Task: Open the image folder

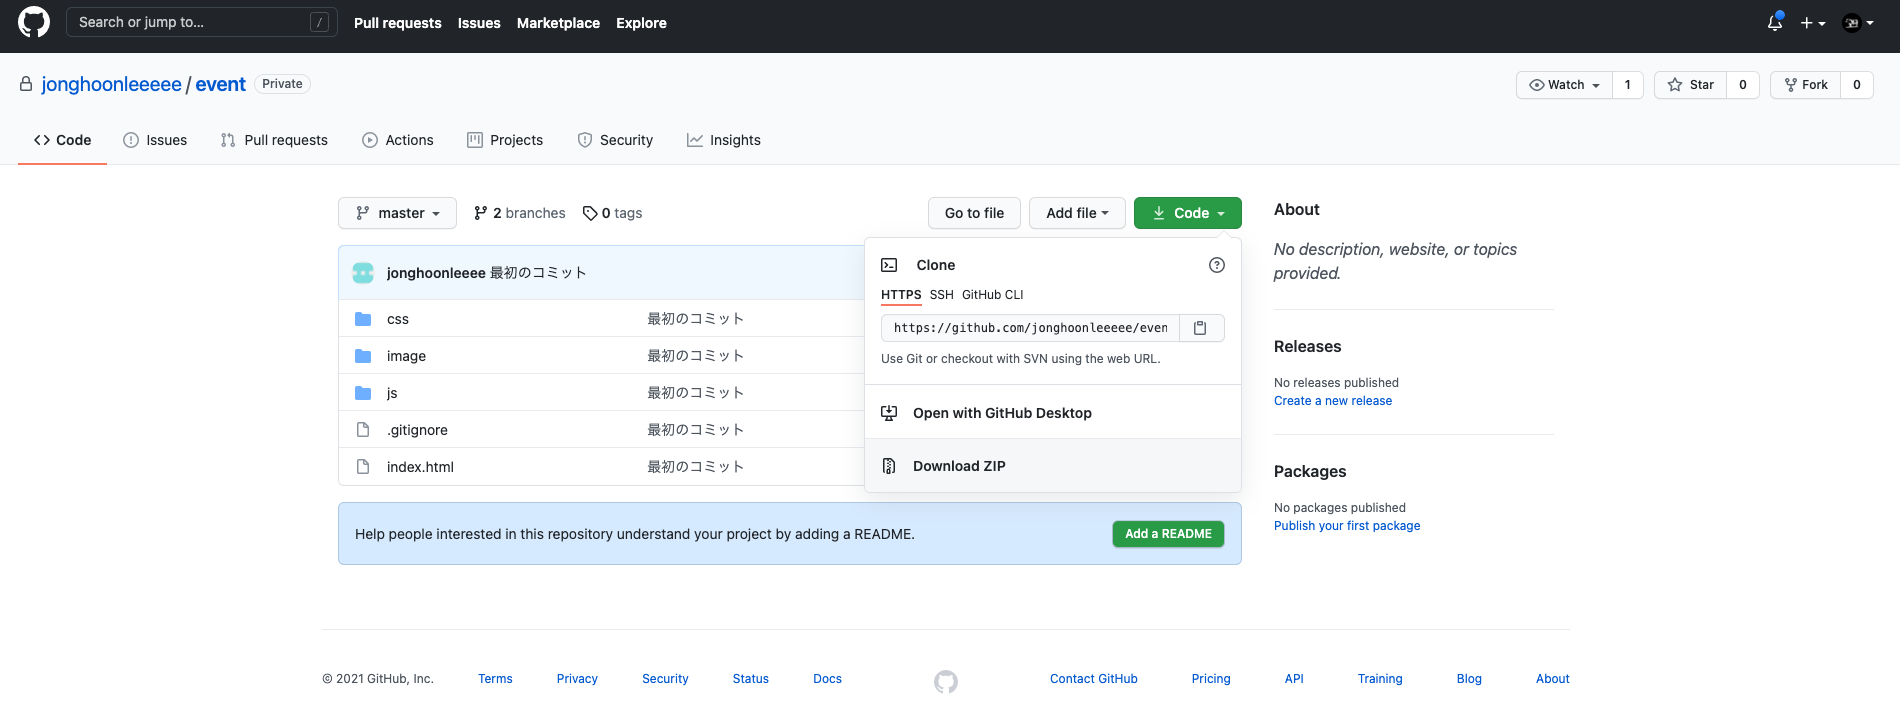Action: point(406,356)
